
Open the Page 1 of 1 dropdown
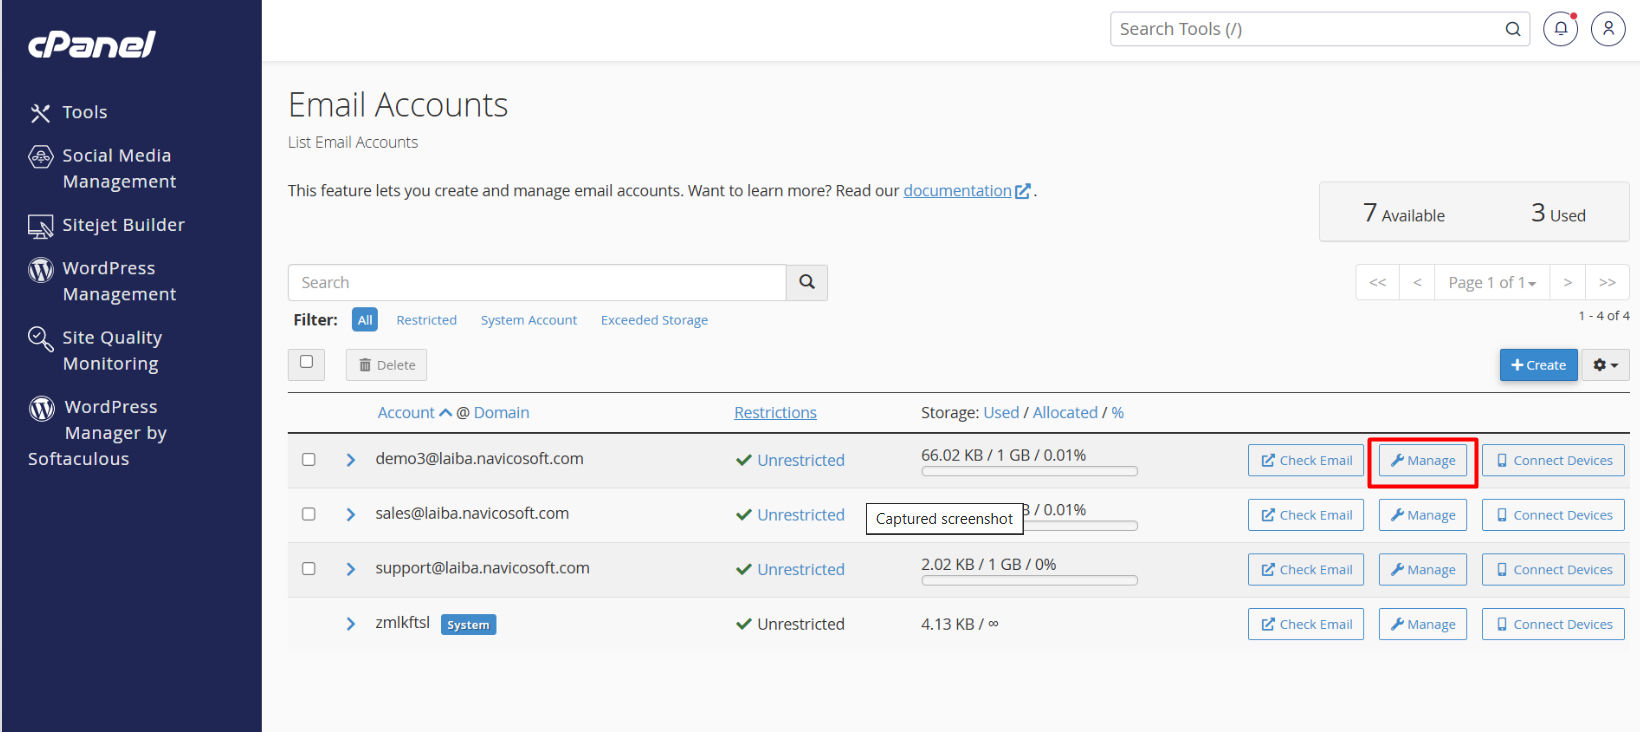pos(1491,283)
